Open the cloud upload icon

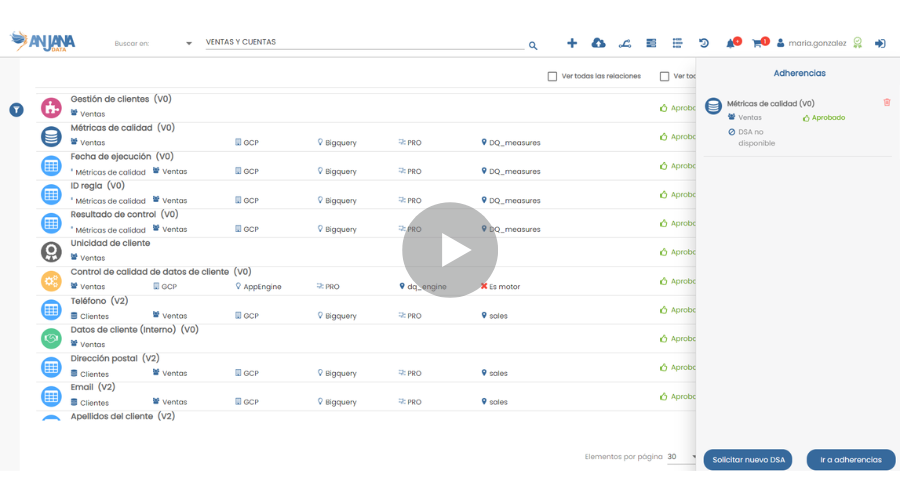[598, 43]
